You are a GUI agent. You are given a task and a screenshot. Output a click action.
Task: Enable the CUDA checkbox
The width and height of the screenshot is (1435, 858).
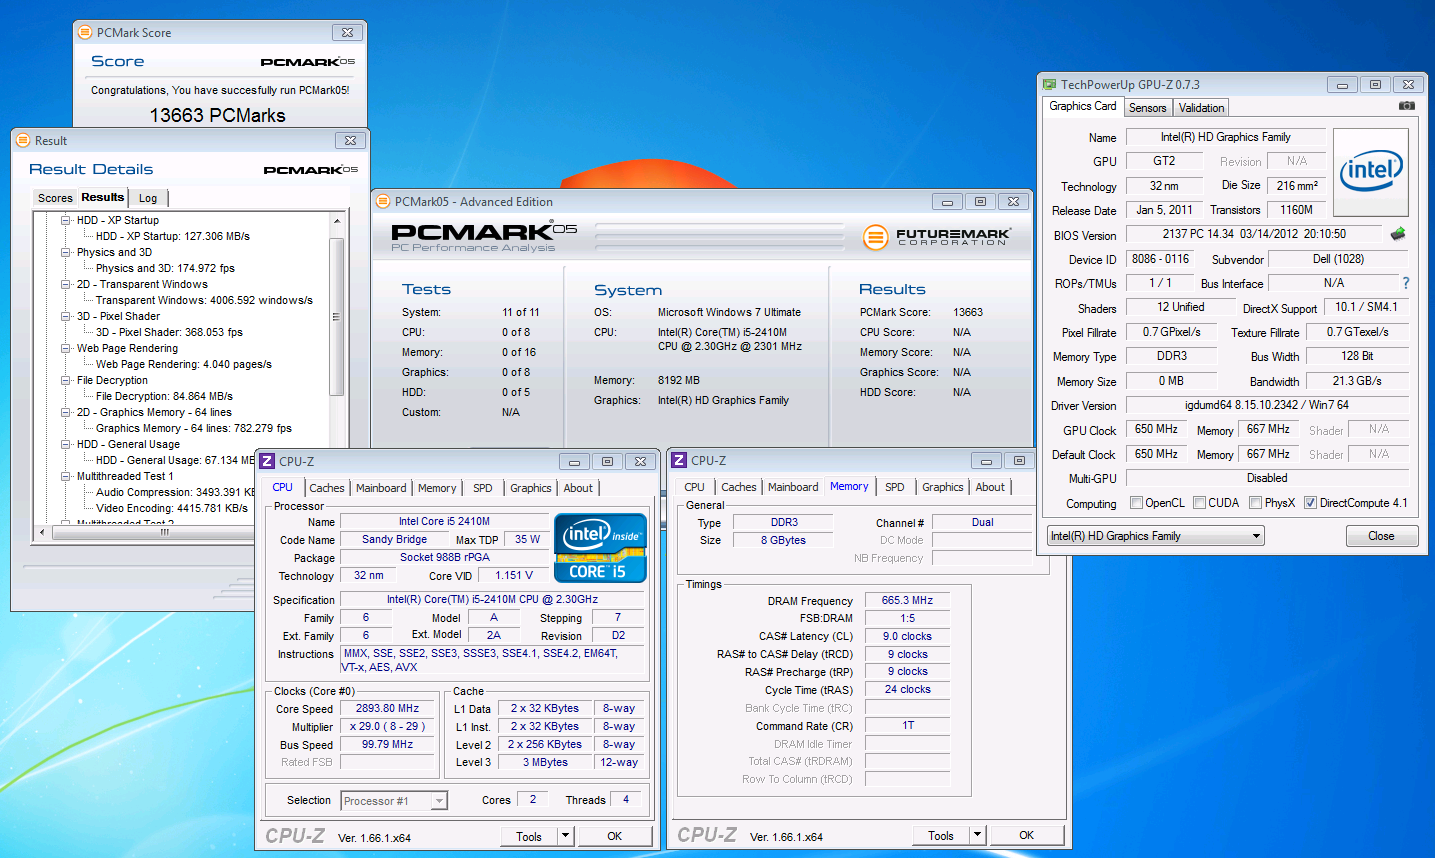pos(1199,503)
